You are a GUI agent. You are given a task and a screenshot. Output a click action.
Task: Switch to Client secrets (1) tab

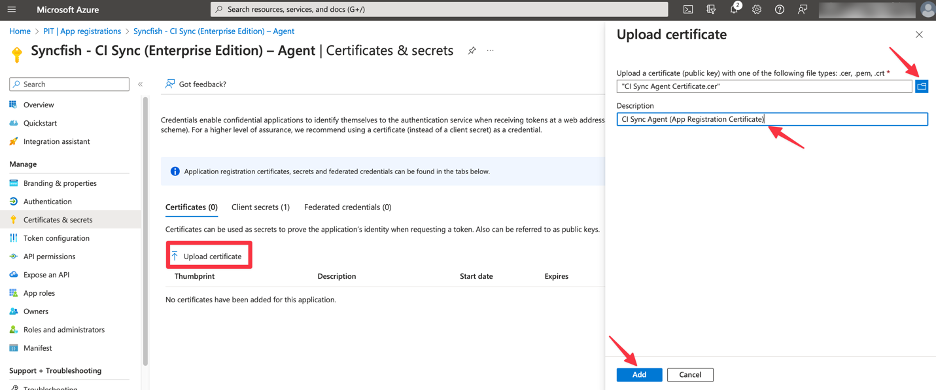[x=260, y=207]
